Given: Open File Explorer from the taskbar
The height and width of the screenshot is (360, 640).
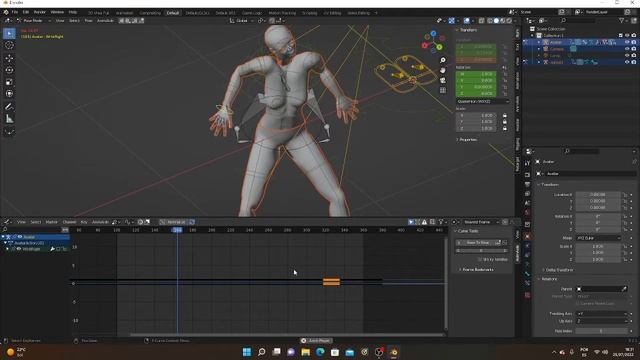Looking at the screenshot, I should coord(306,352).
